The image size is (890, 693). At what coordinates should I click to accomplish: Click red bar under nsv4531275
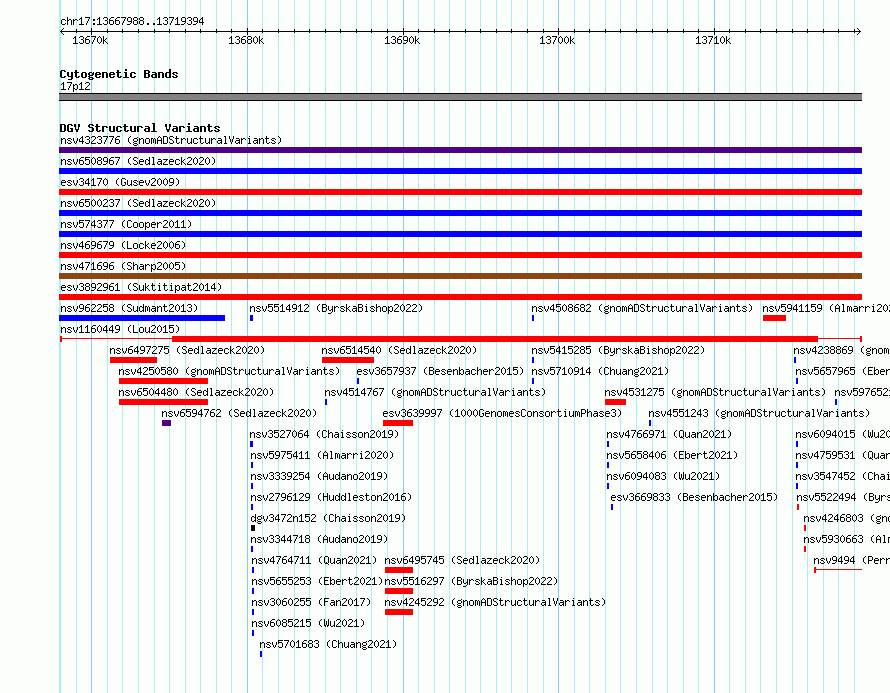[615, 402]
